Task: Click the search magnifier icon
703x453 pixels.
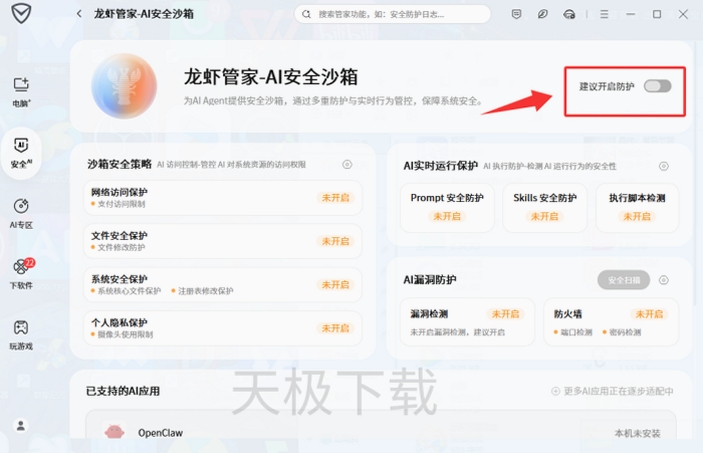Action: (x=306, y=14)
